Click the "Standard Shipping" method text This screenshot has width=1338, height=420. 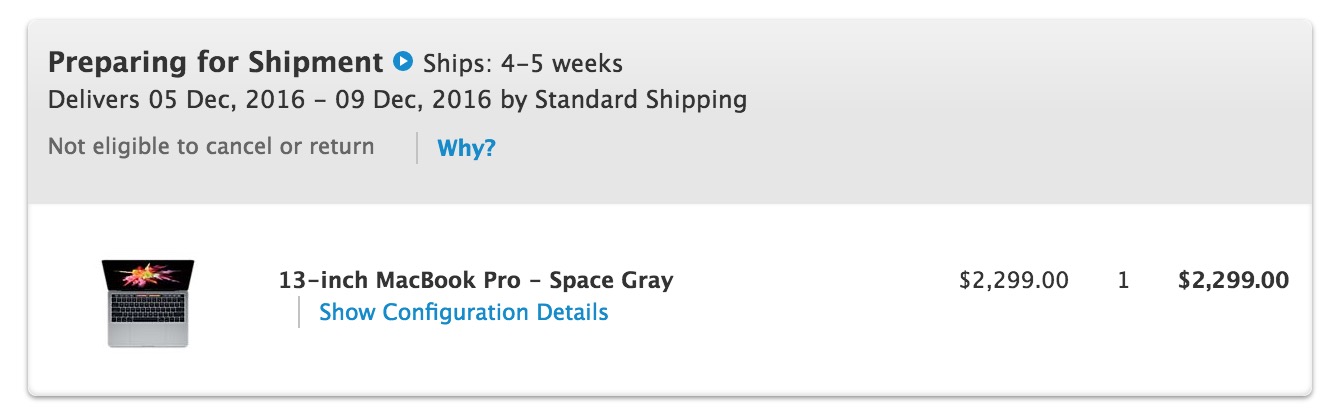pyautogui.click(x=640, y=100)
